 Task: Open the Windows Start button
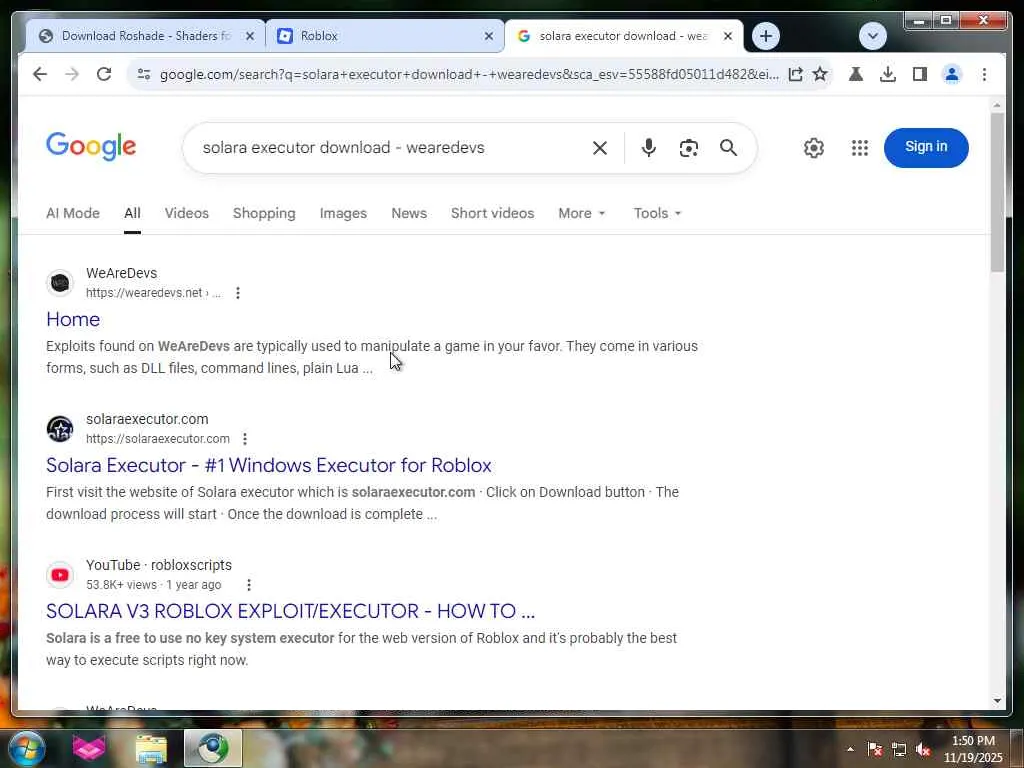(x=27, y=748)
